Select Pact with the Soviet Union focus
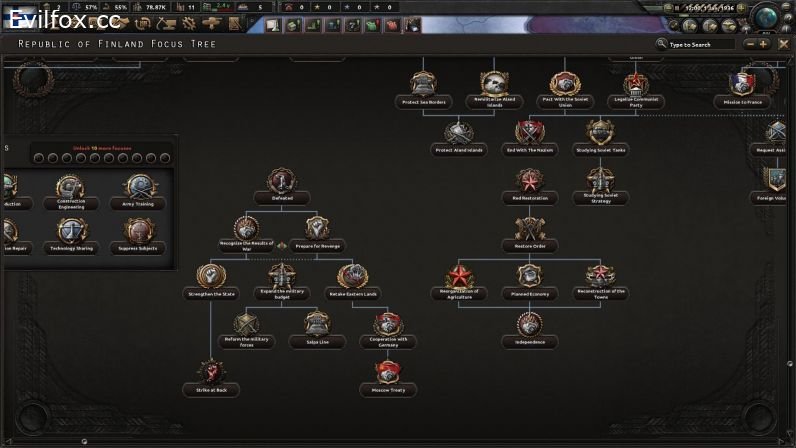 click(x=564, y=85)
